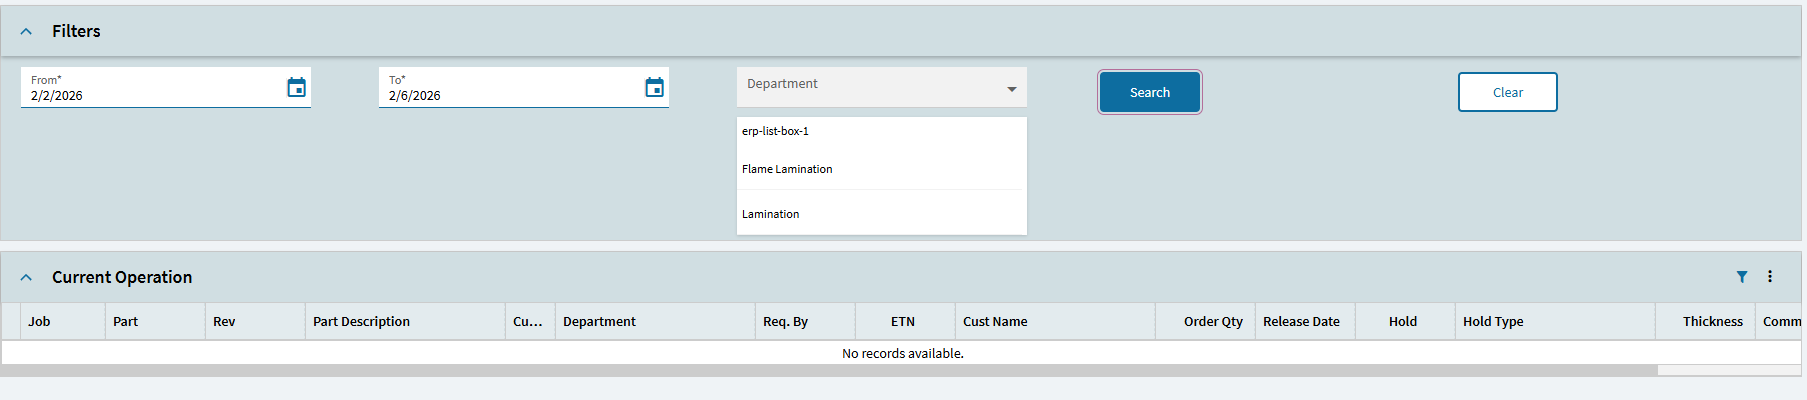Sort by the Job column header

pyautogui.click(x=40, y=322)
